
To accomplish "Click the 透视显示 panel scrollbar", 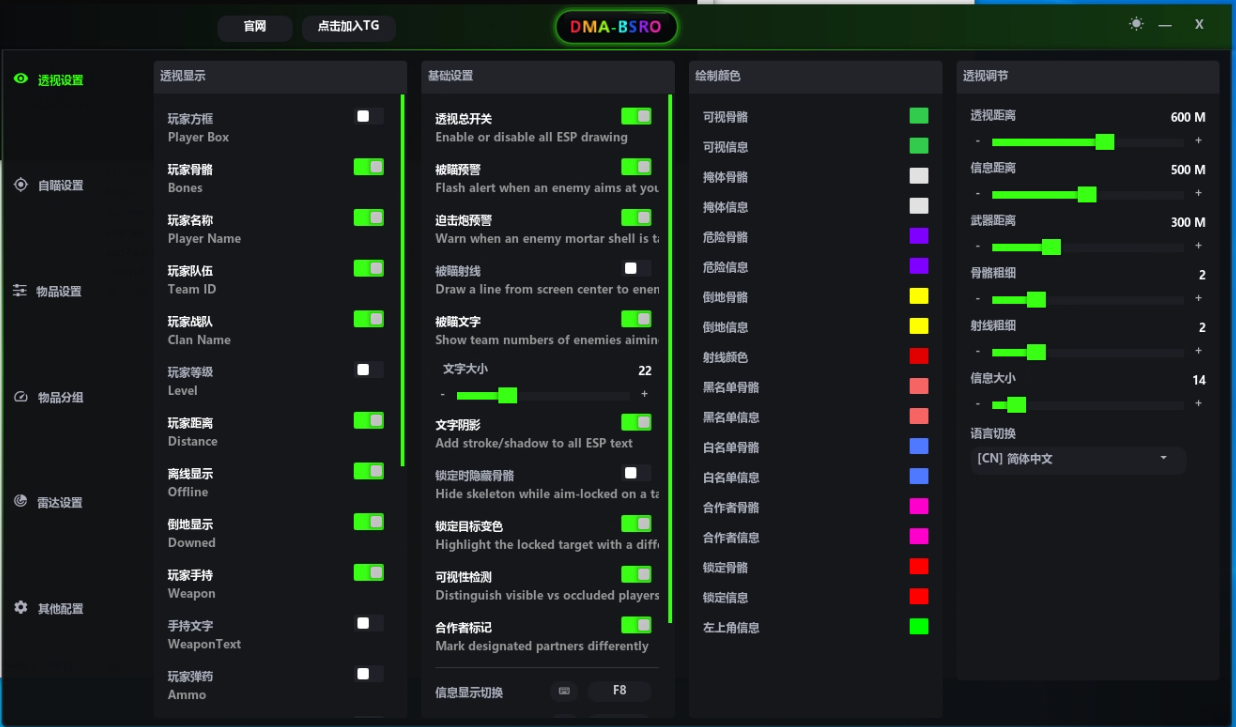I will (x=403, y=280).
